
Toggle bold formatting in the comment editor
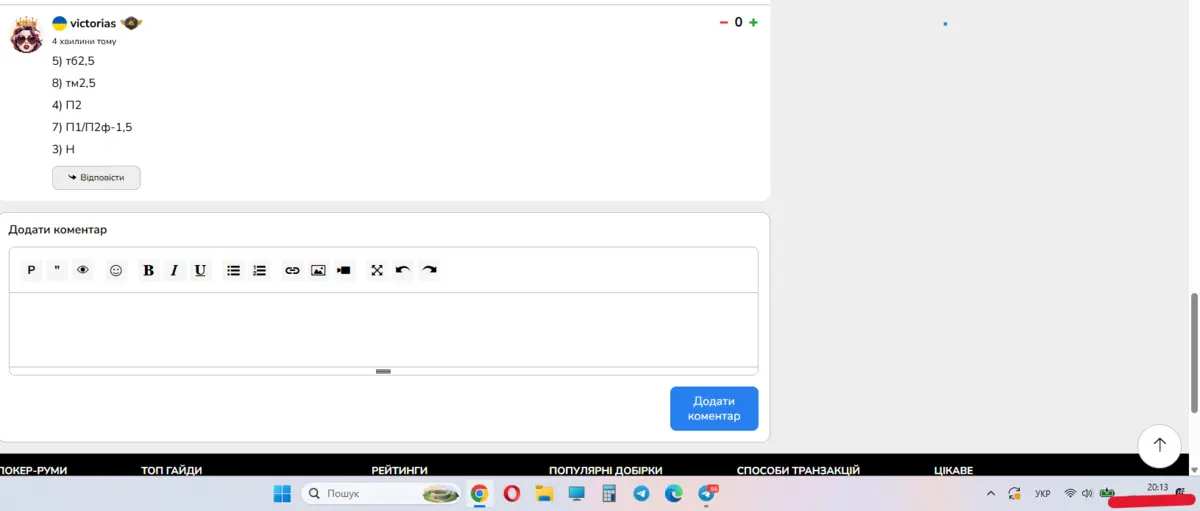click(148, 270)
